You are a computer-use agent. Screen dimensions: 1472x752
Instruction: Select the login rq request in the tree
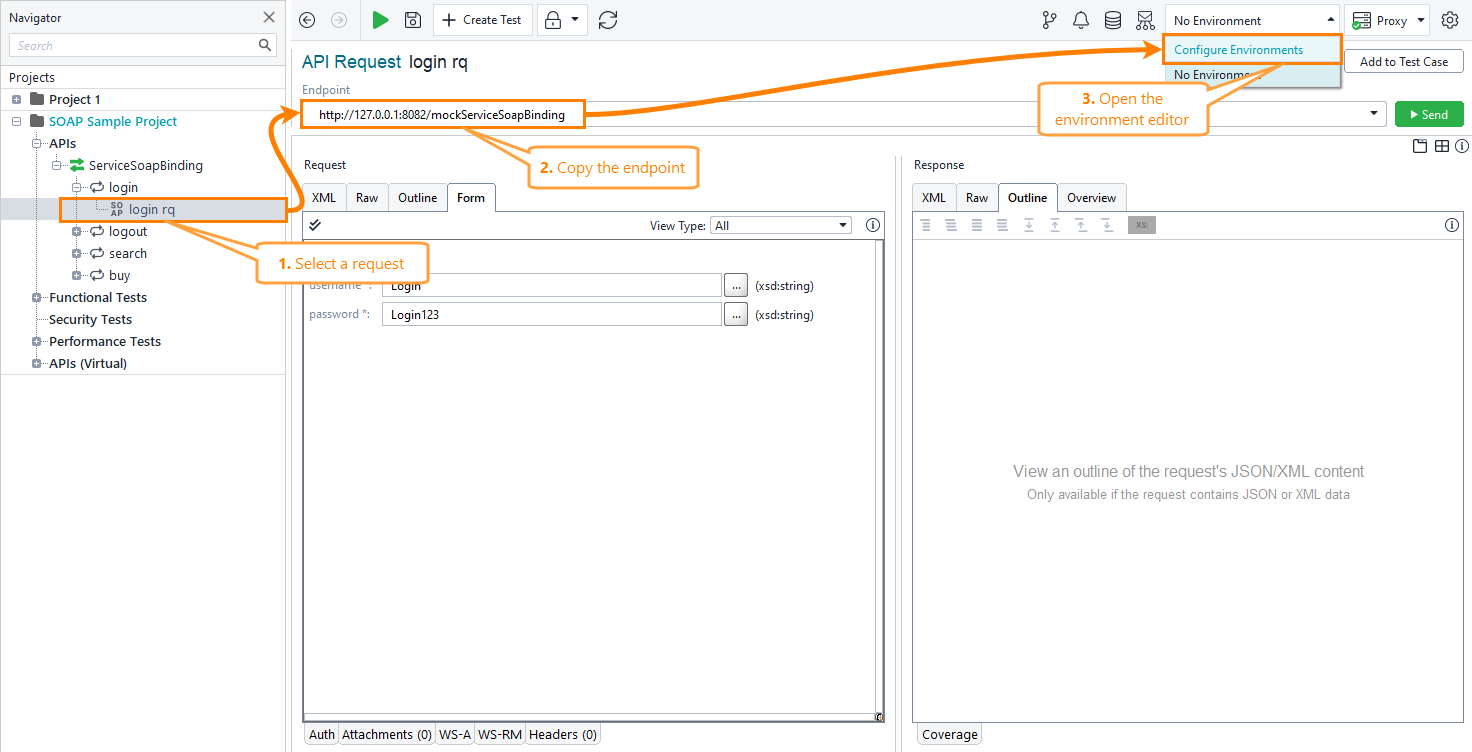(x=151, y=210)
